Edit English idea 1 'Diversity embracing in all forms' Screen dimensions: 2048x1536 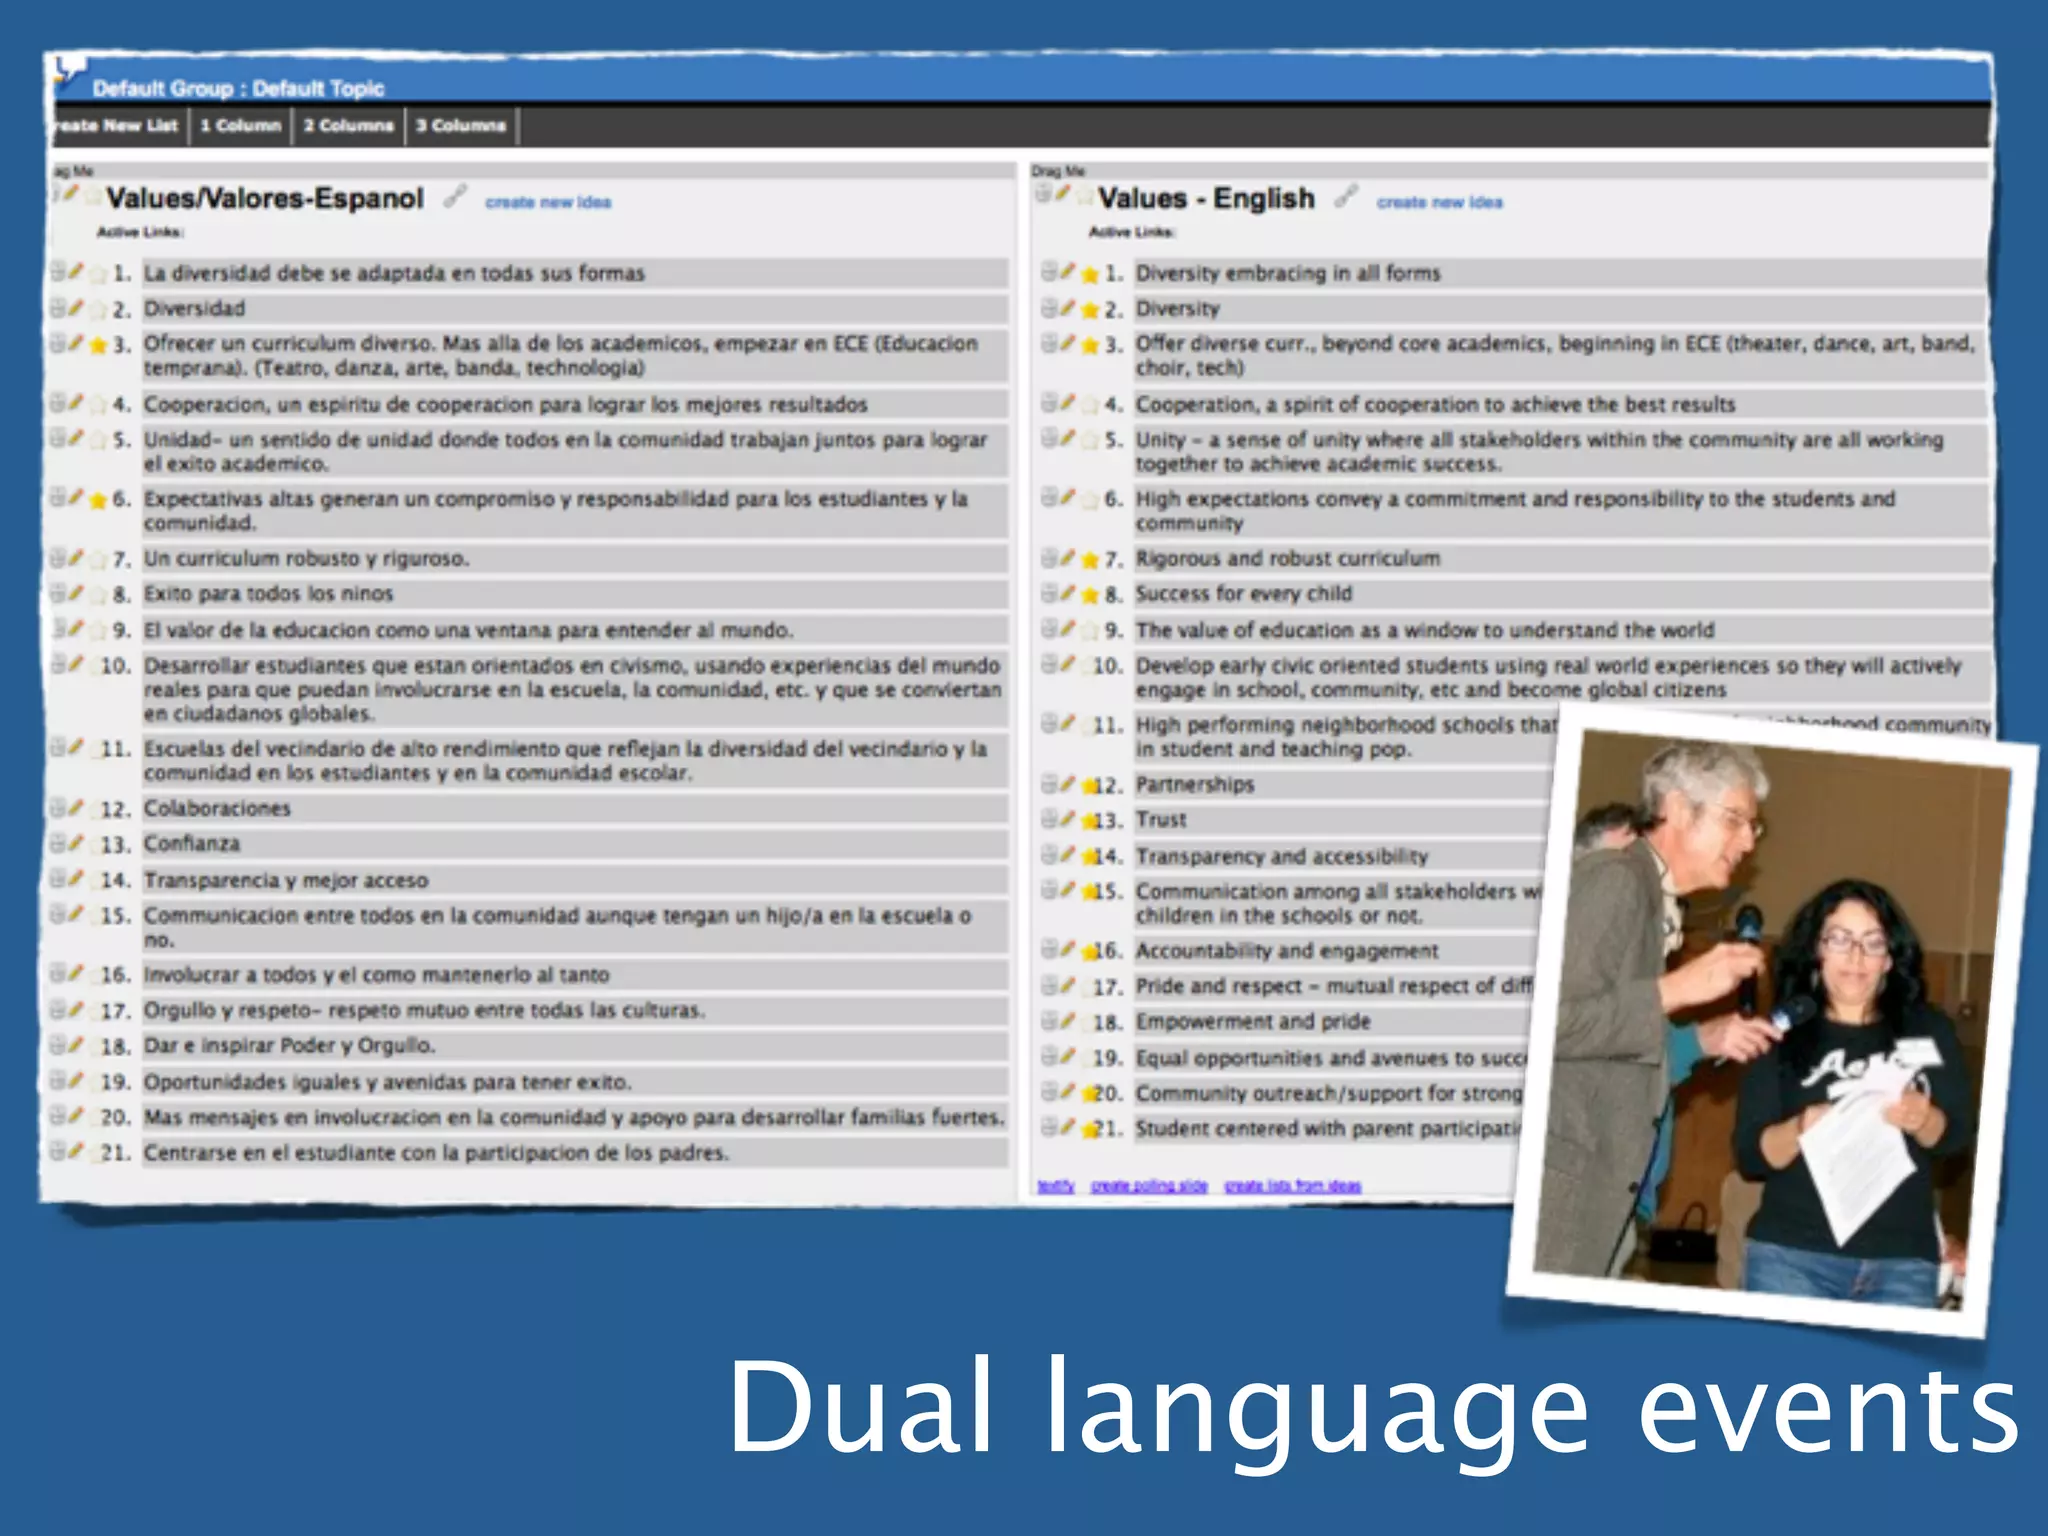point(1068,271)
